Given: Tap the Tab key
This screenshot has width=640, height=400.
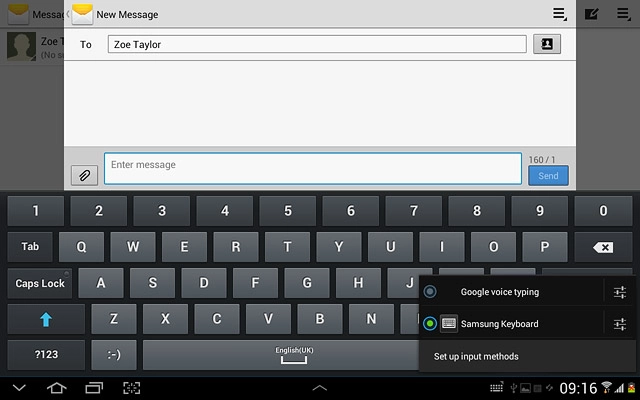Looking at the screenshot, I should pos(30,247).
